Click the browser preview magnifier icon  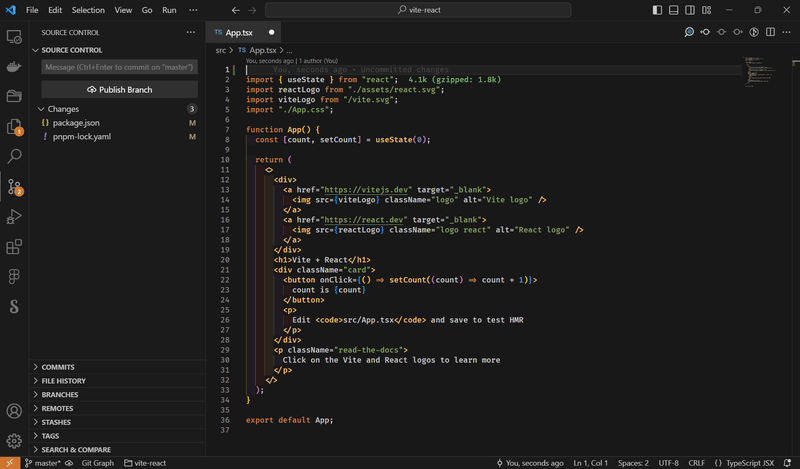(689, 32)
